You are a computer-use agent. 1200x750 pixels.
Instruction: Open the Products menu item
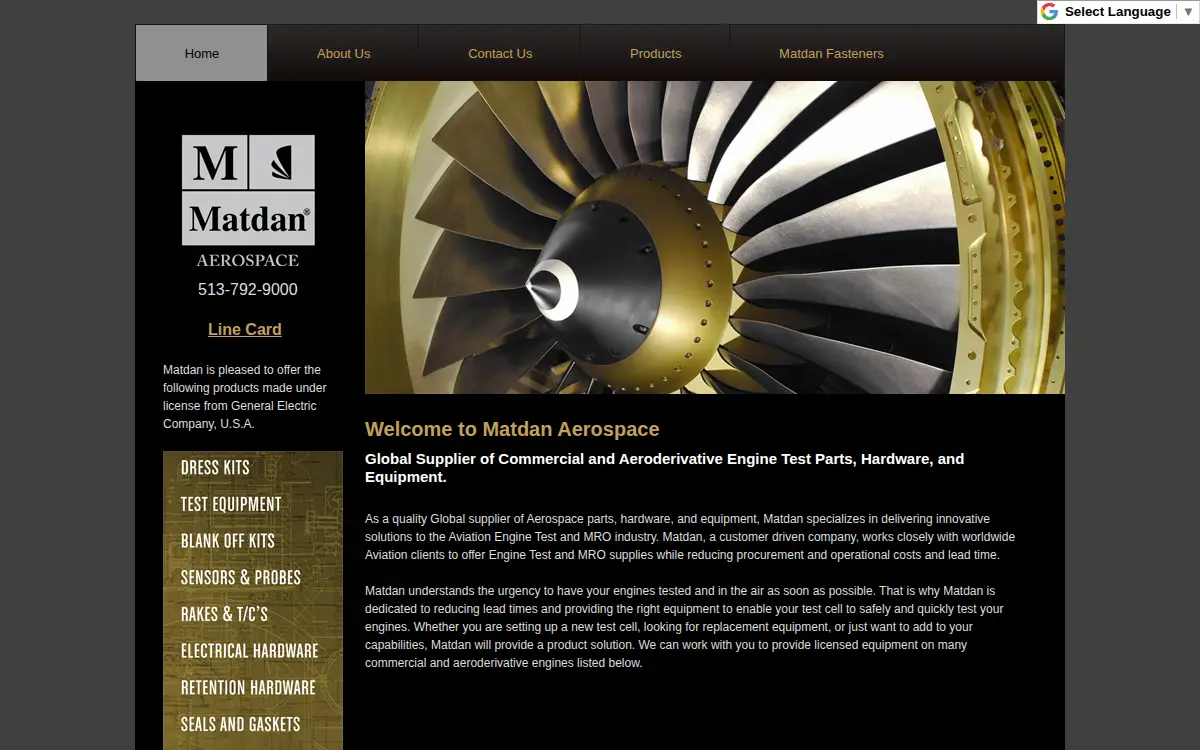point(655,53)
